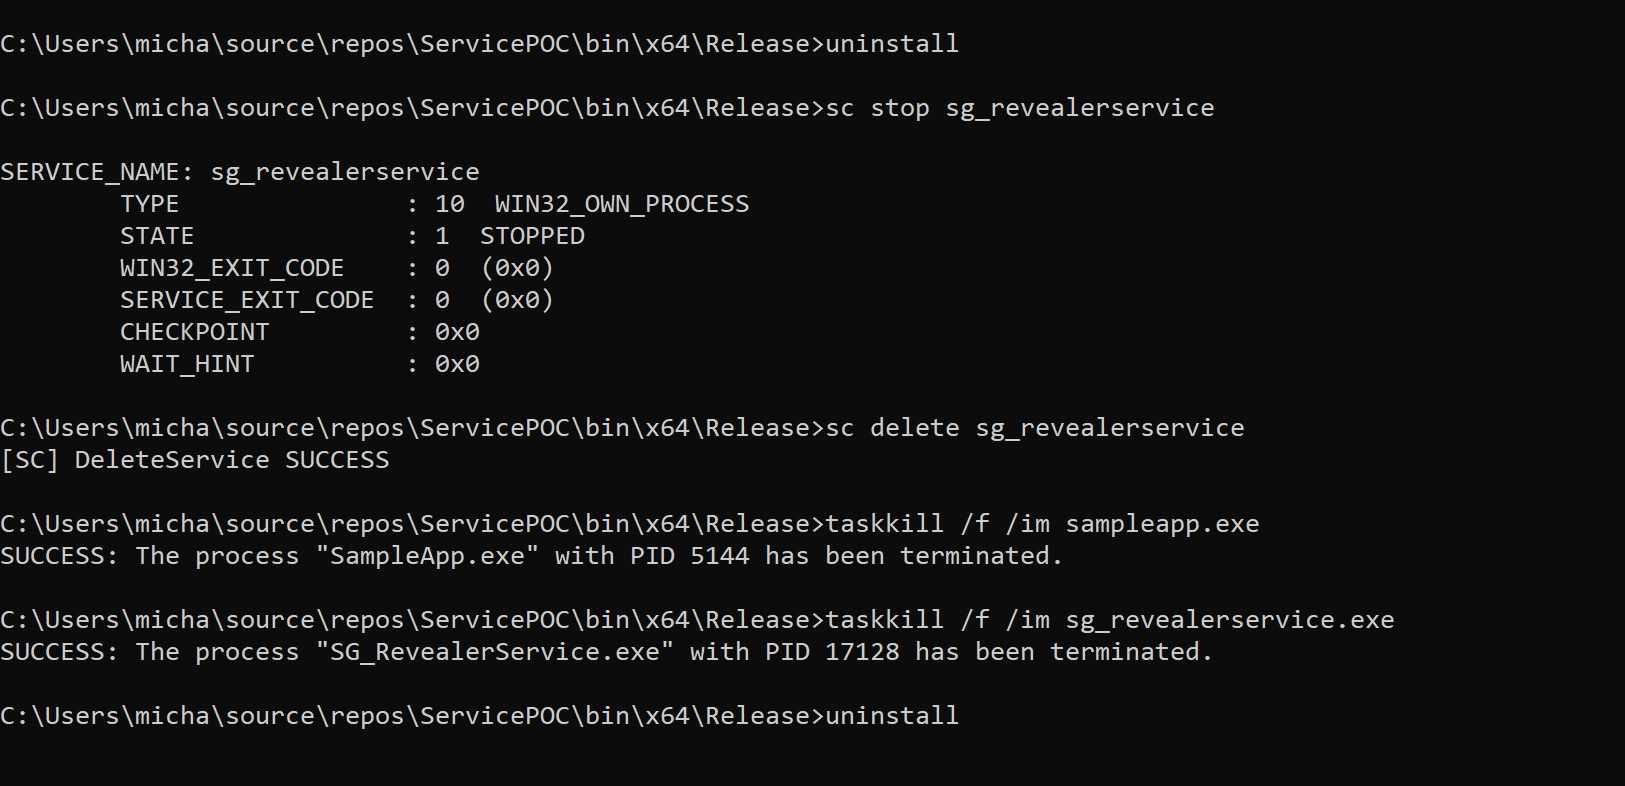Screen dimensions: 1625x786
Task: Click the first uninstall command text
Action: tap(892, 44)
